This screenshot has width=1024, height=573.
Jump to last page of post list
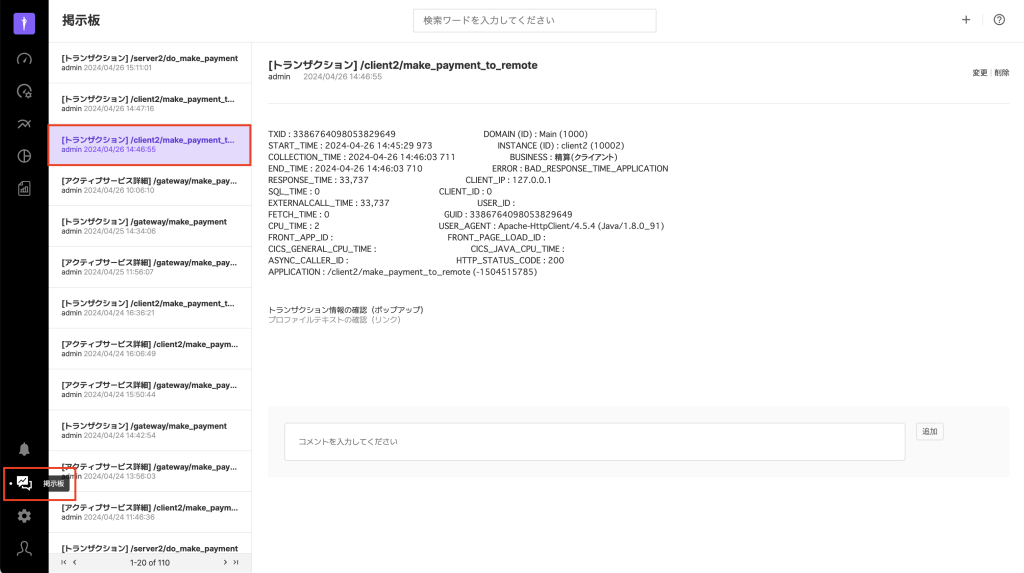click(236, 562)
